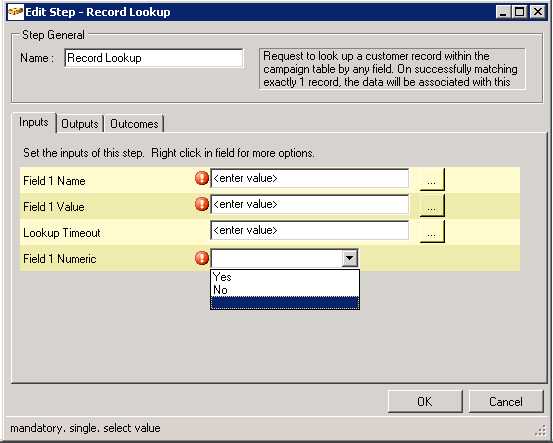Choose No from the dropdown list
Viewport: 553px width, 443px height.
tap(285, 290)
